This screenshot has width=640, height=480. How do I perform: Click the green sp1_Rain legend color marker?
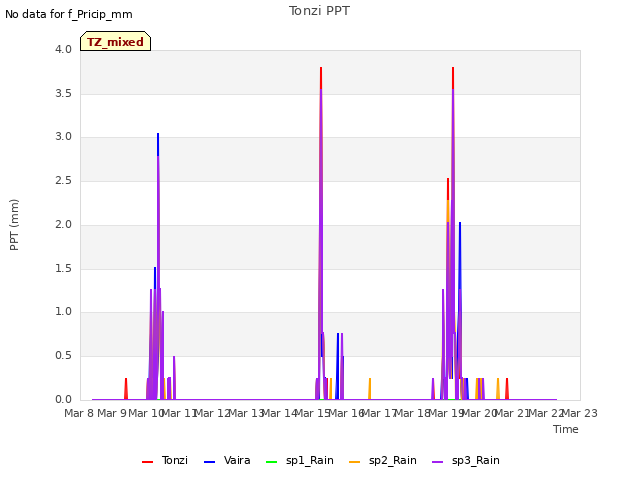click(x=271, y=462)
